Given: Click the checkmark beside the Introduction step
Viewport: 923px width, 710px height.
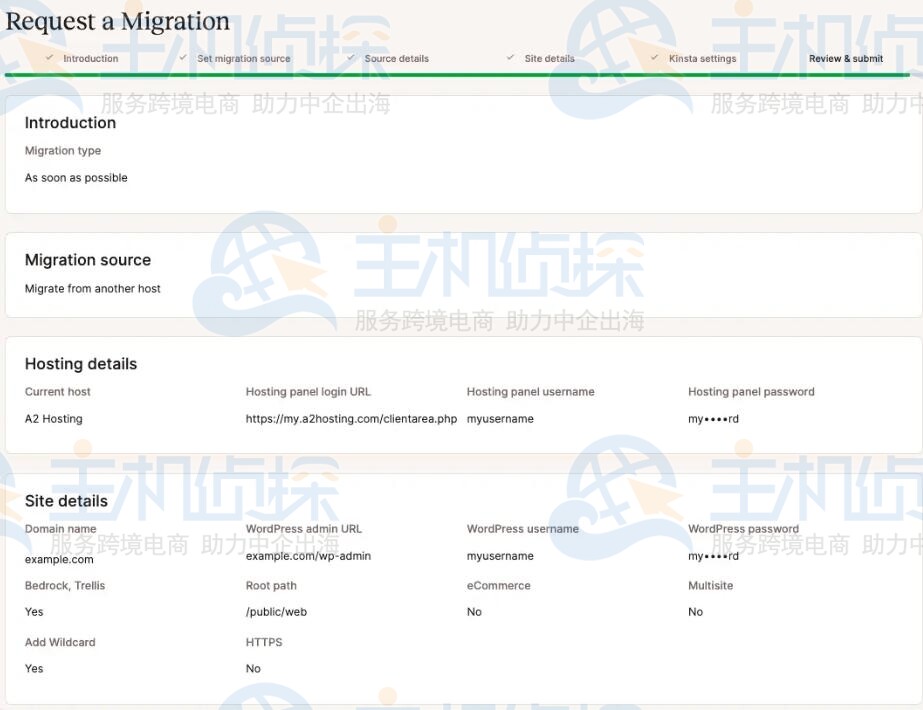Looking at the screenshot, I should click(x=49, y=58).
